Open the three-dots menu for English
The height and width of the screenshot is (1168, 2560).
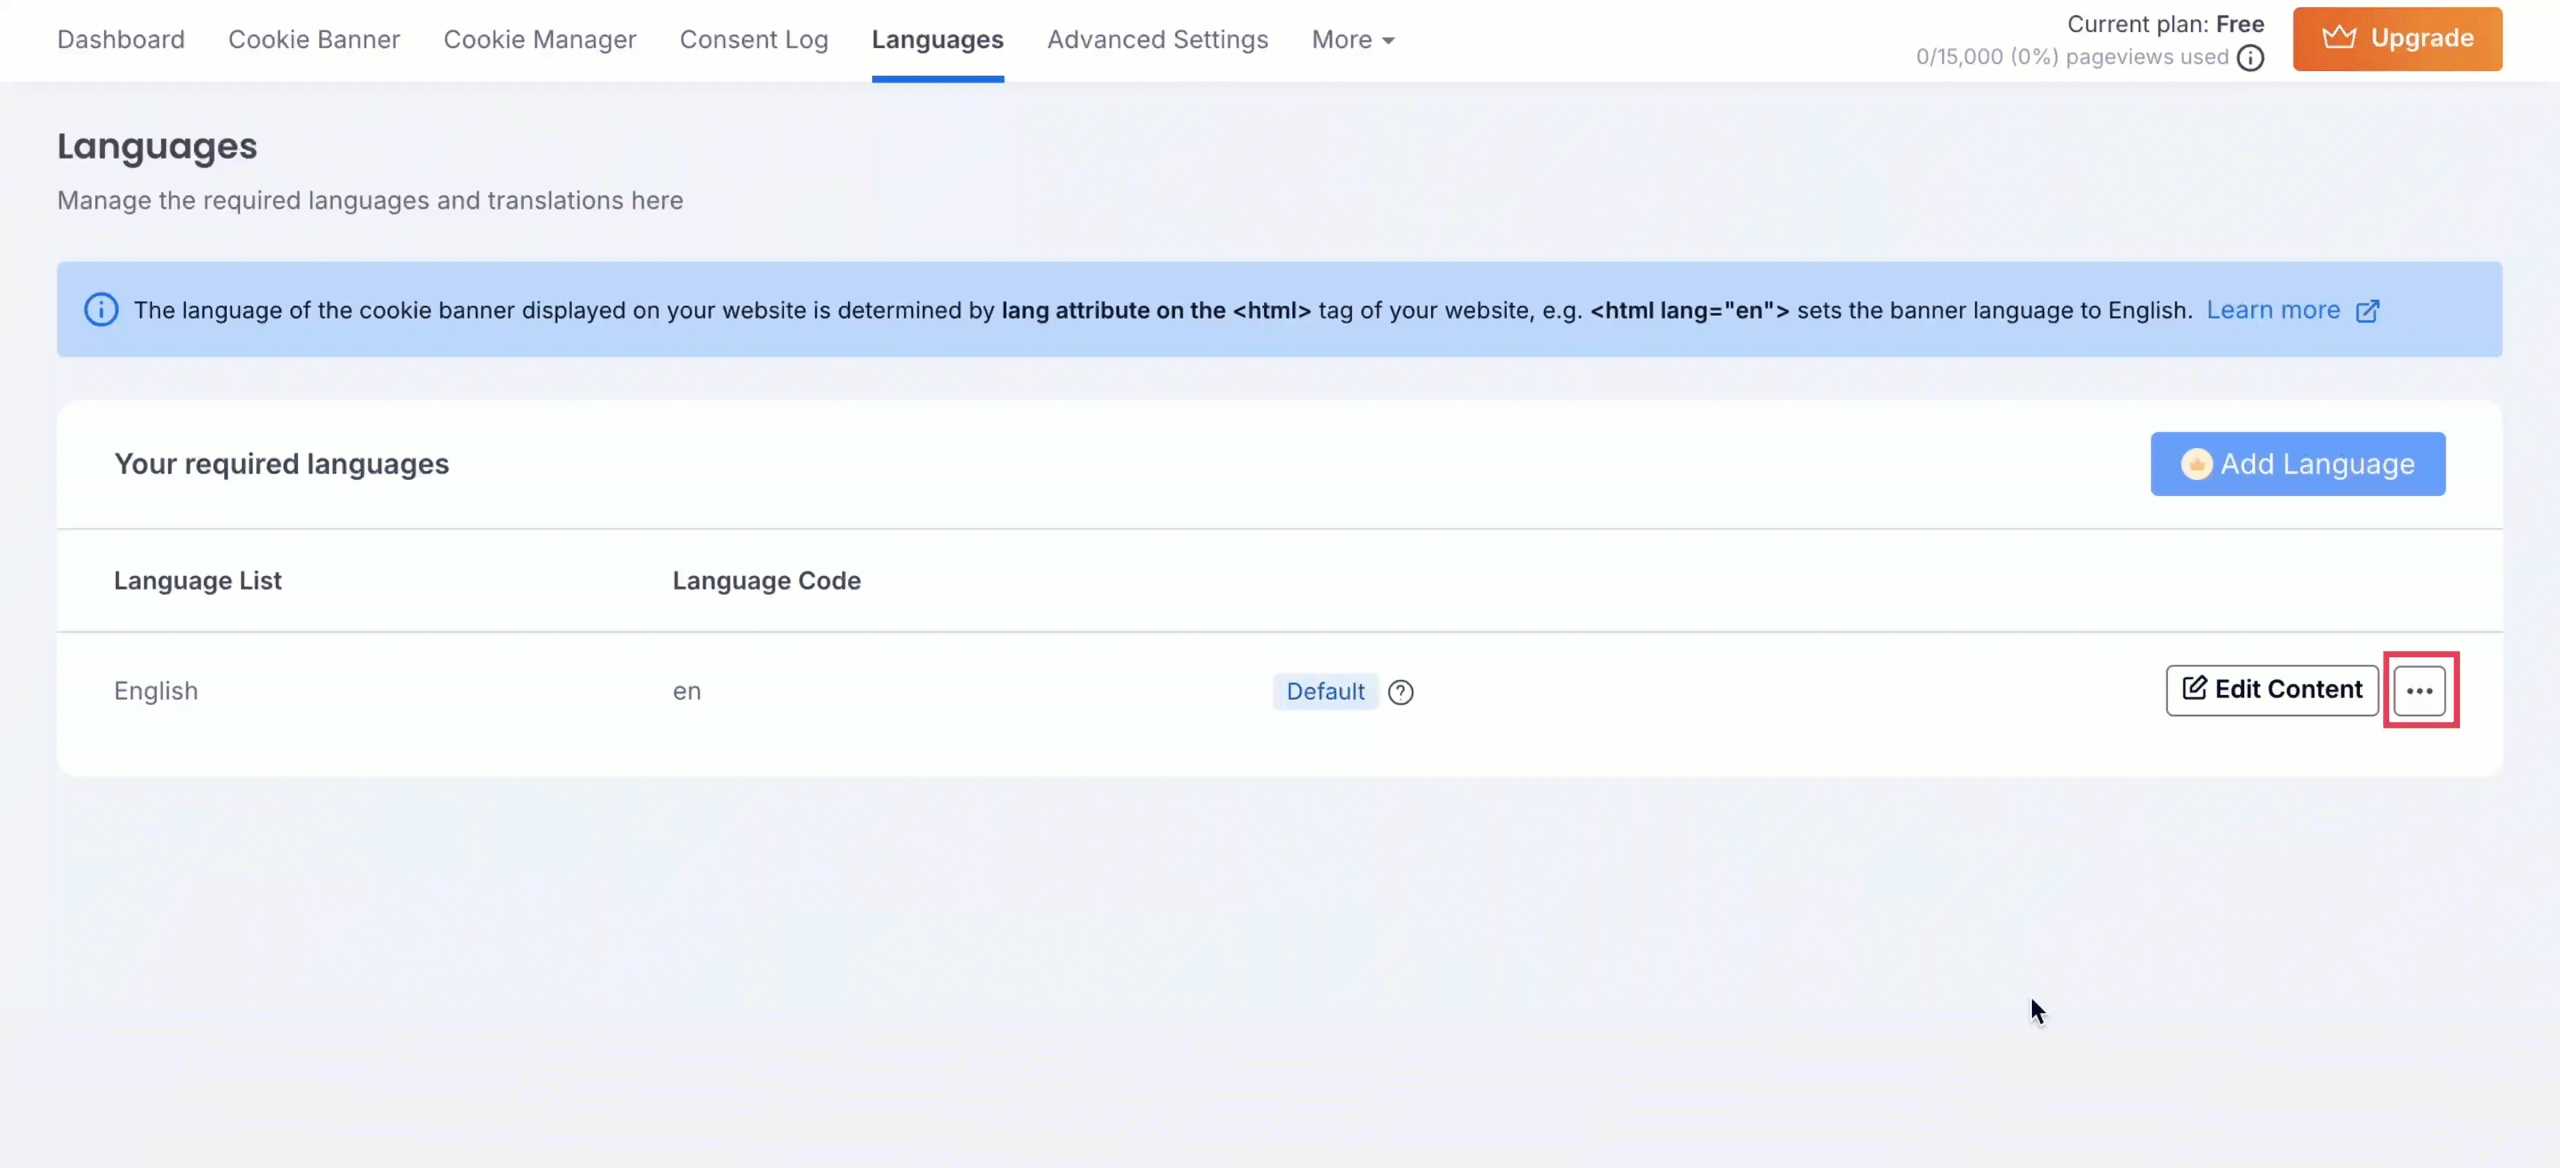[x=2420, y=690]
